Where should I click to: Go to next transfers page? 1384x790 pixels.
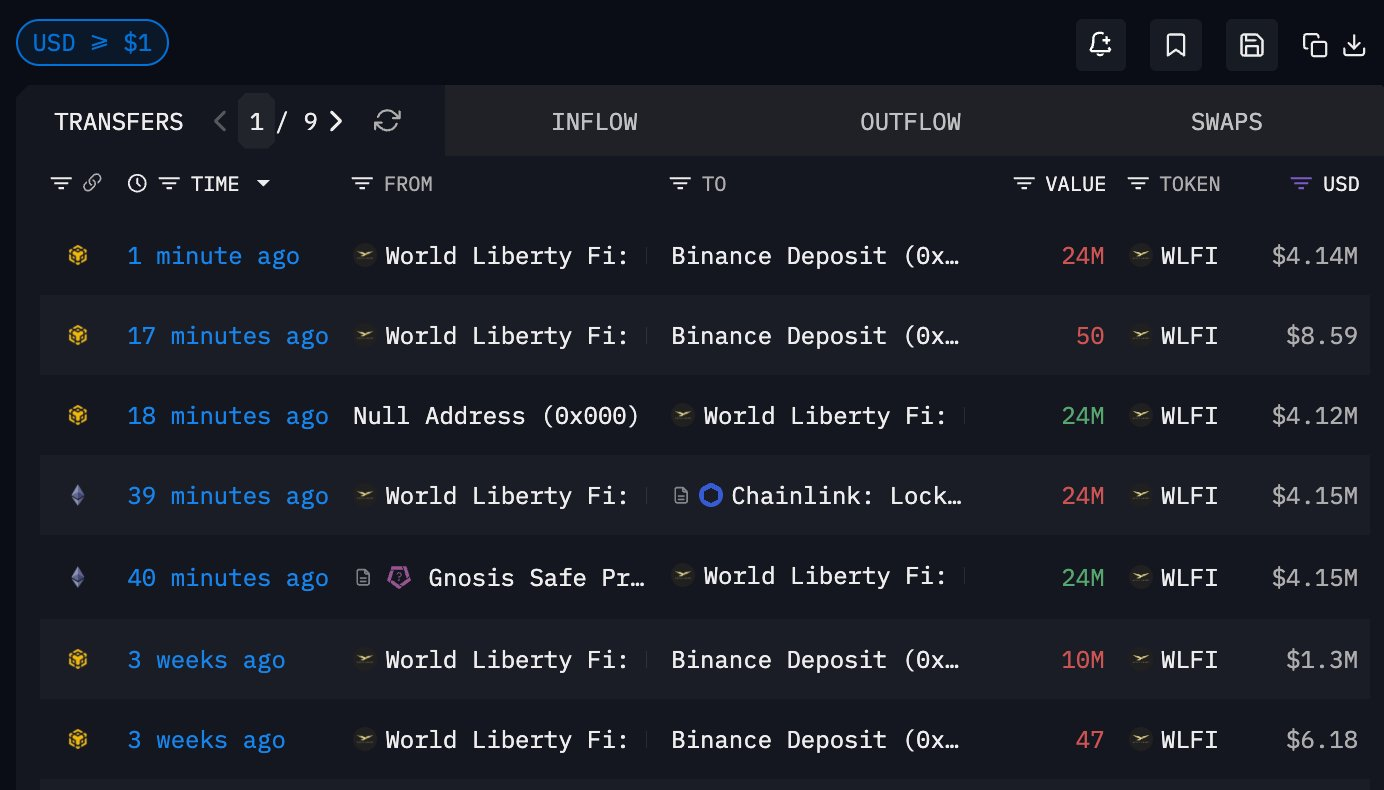point(336,122)
